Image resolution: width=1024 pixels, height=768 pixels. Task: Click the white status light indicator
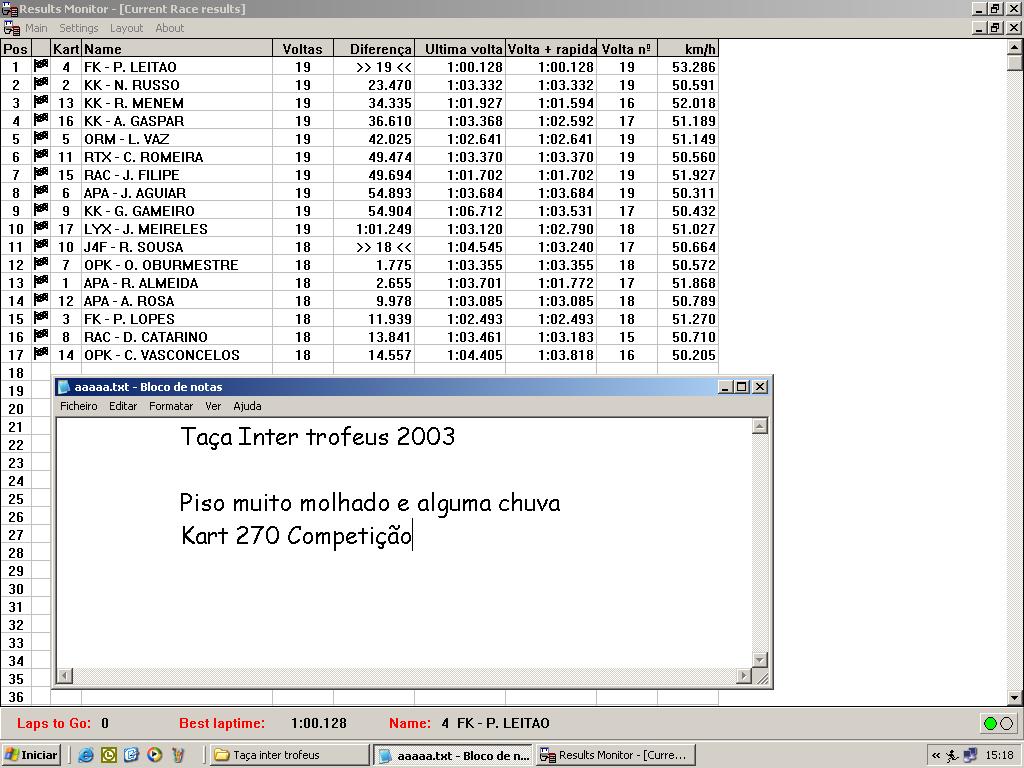pos(1006,723)
